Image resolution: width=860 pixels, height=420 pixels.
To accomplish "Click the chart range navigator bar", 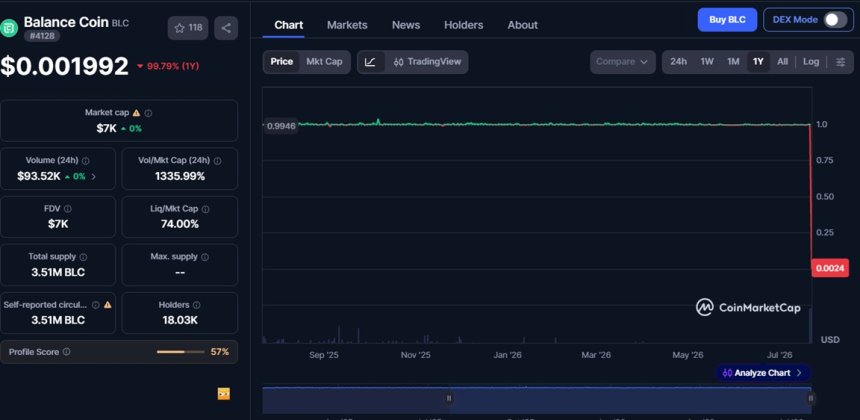I will (537, 400).
